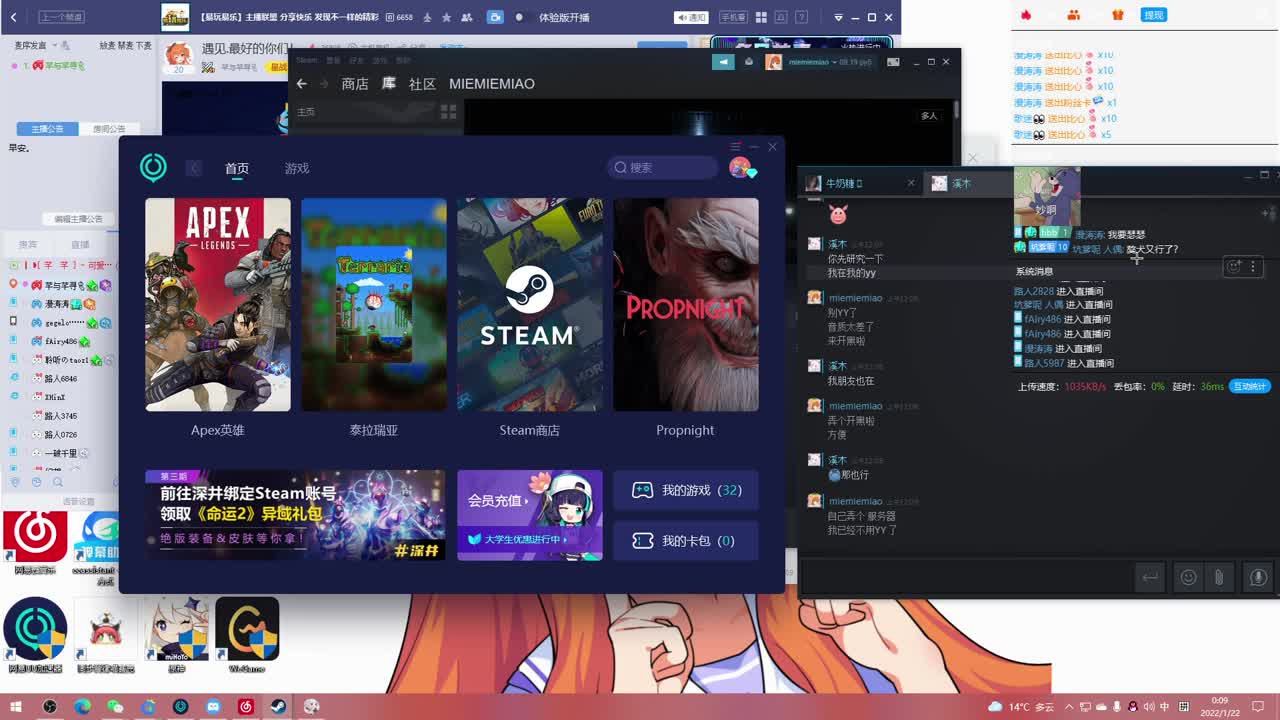Click the search box in the accelerator
Screen dimensions: 1280x720
pyautogui.click(x=662, y=167)
